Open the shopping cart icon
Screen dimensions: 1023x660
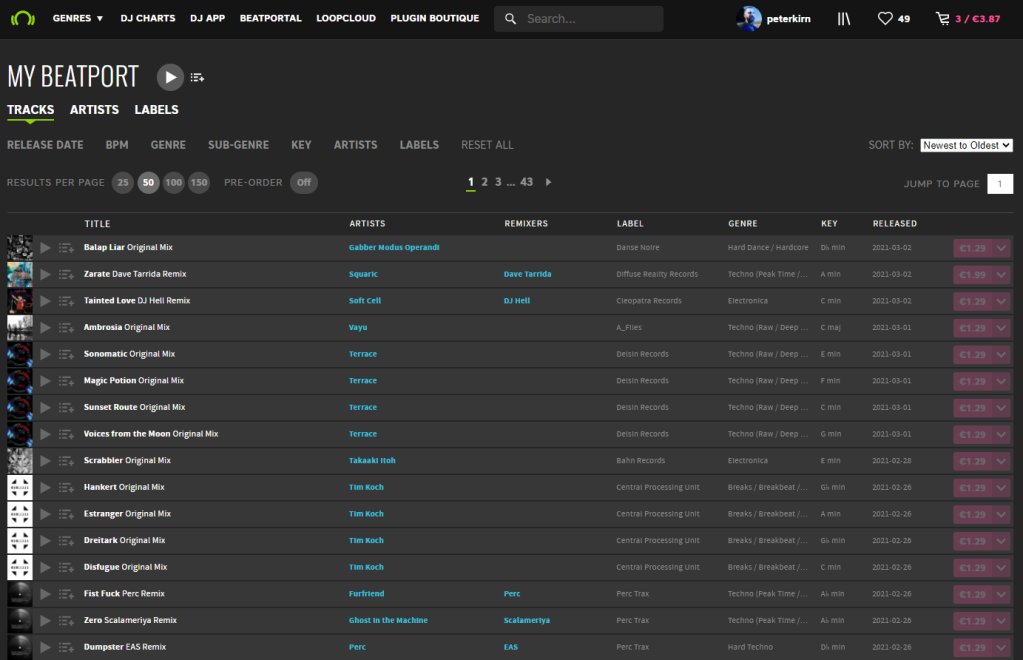tap(942, 18)
